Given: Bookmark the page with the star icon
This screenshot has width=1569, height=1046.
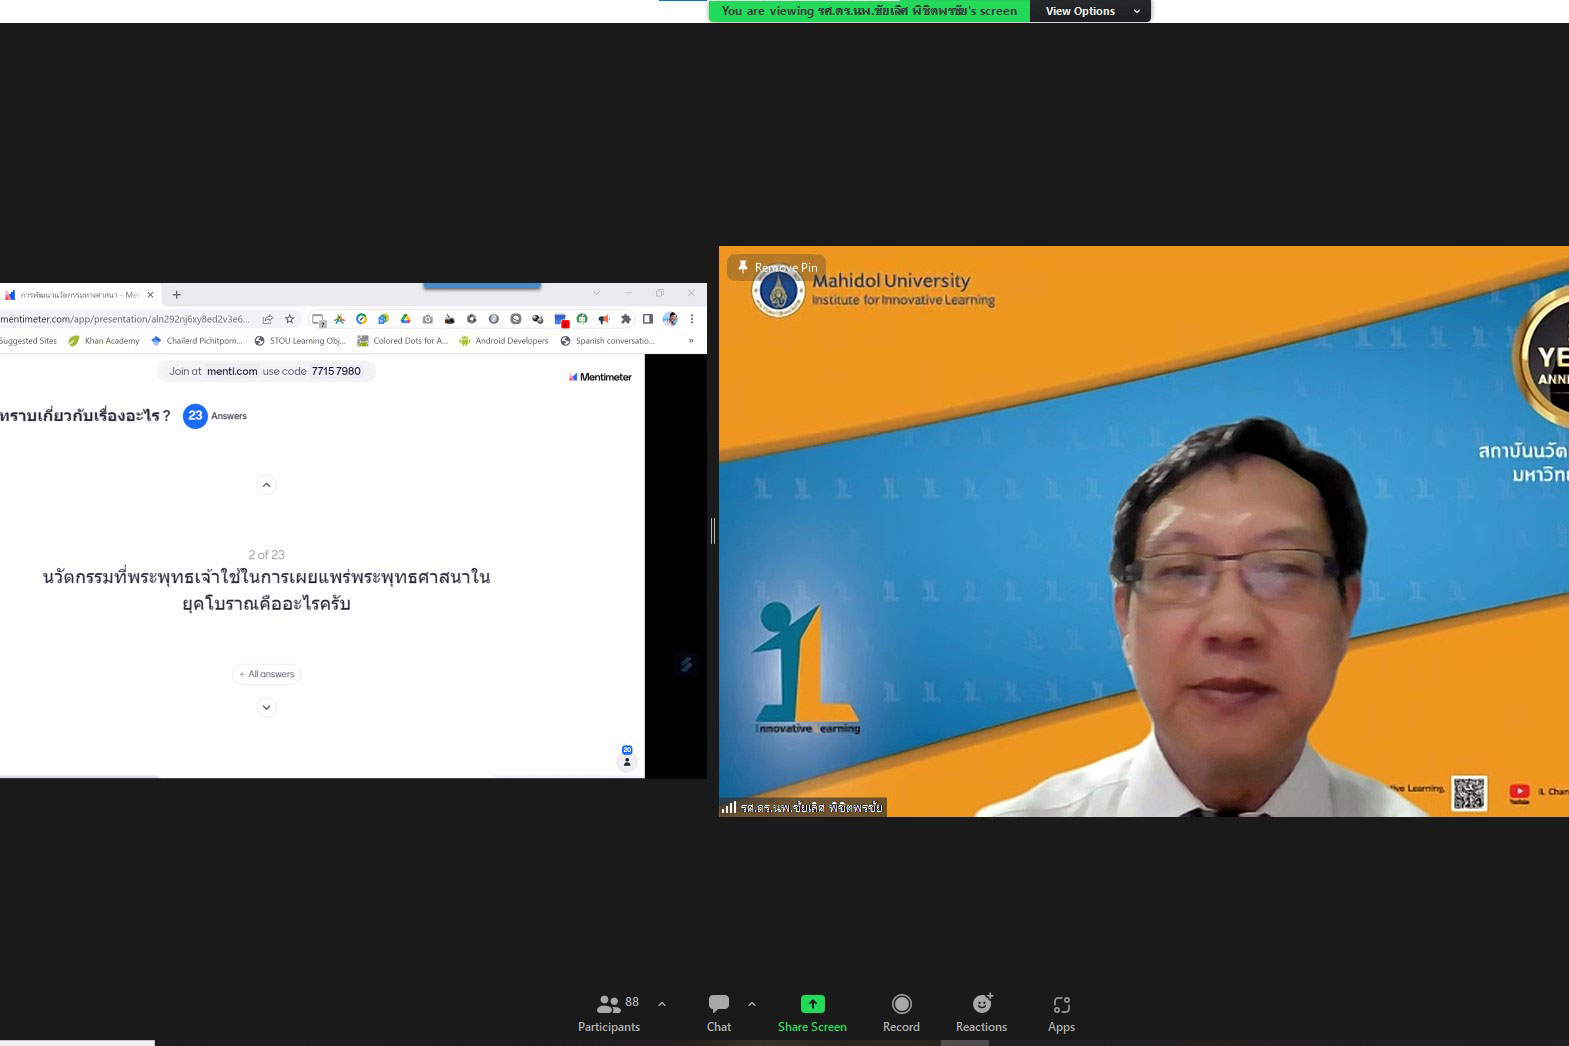Looking at the screenshot, I should [x=290, y=319].
